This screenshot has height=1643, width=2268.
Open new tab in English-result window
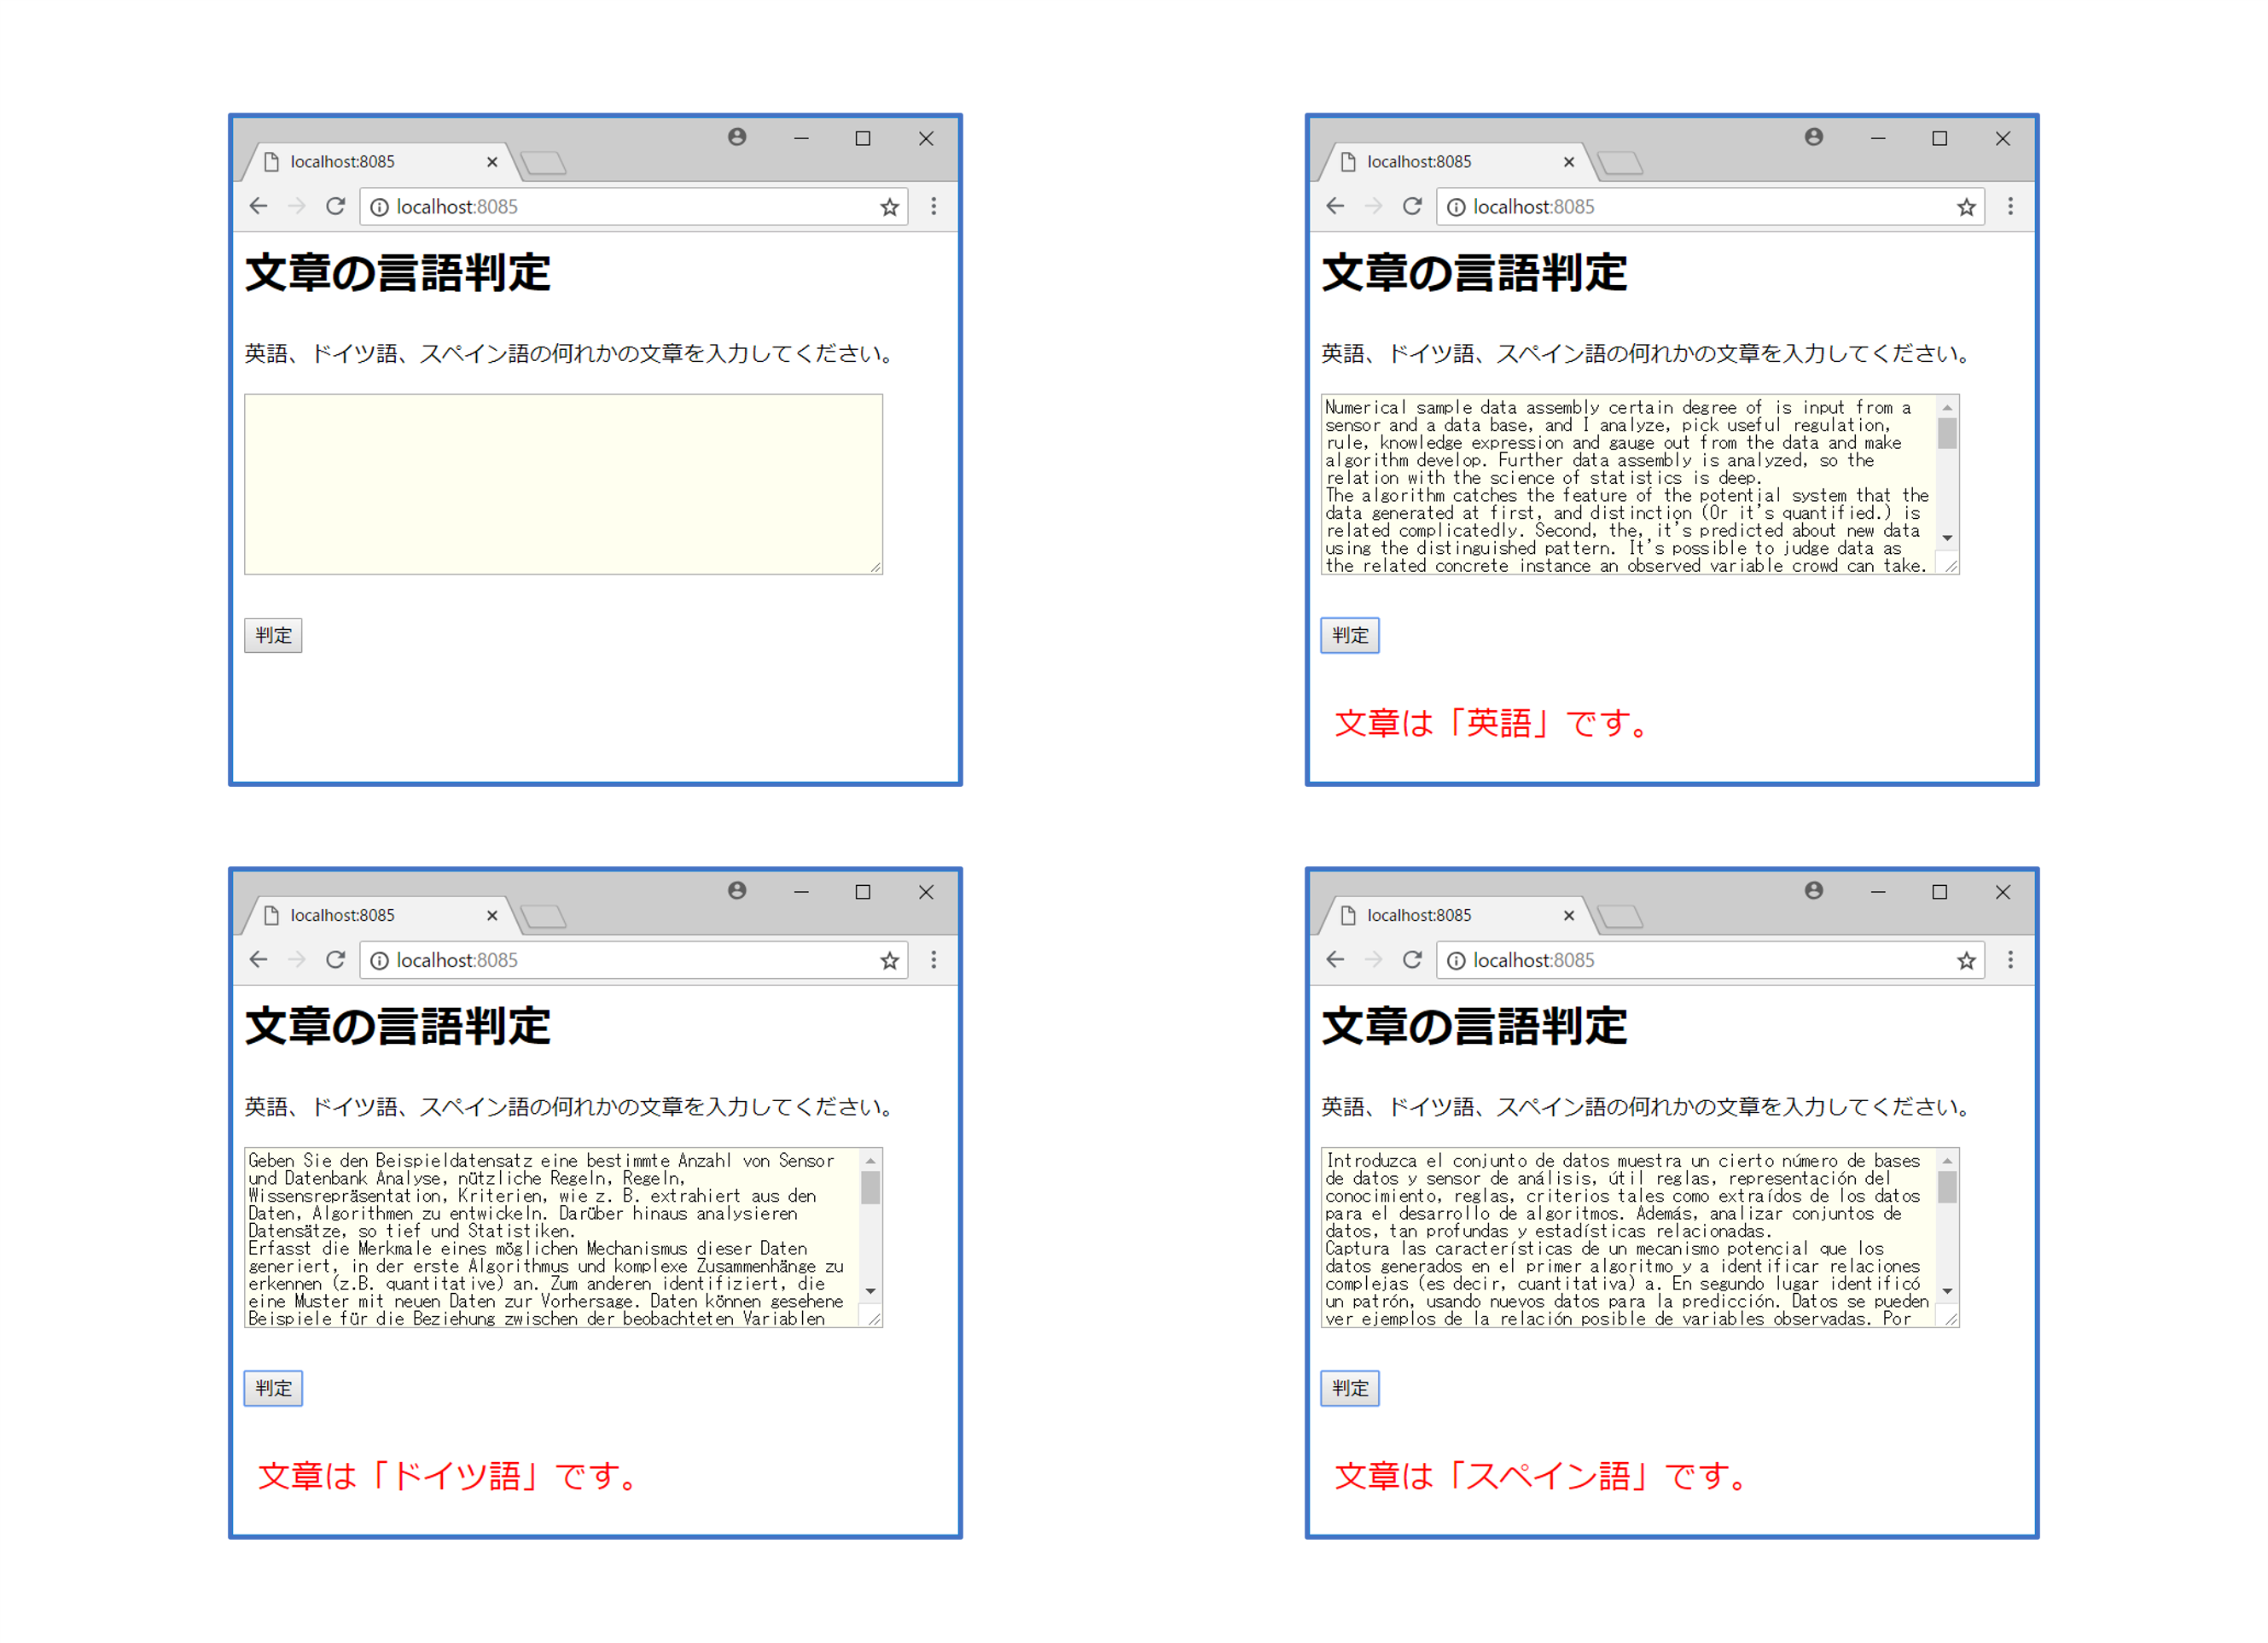click(x=1621, y=163)
